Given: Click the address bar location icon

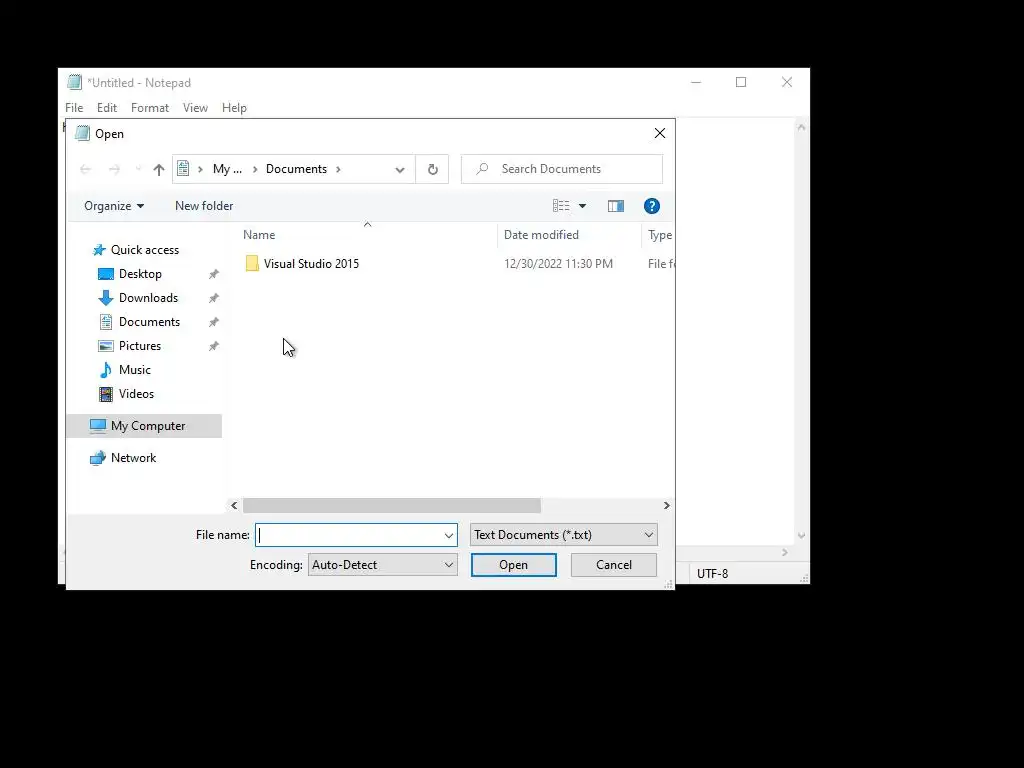Looking at the screenshot, I should coord(184,168).
